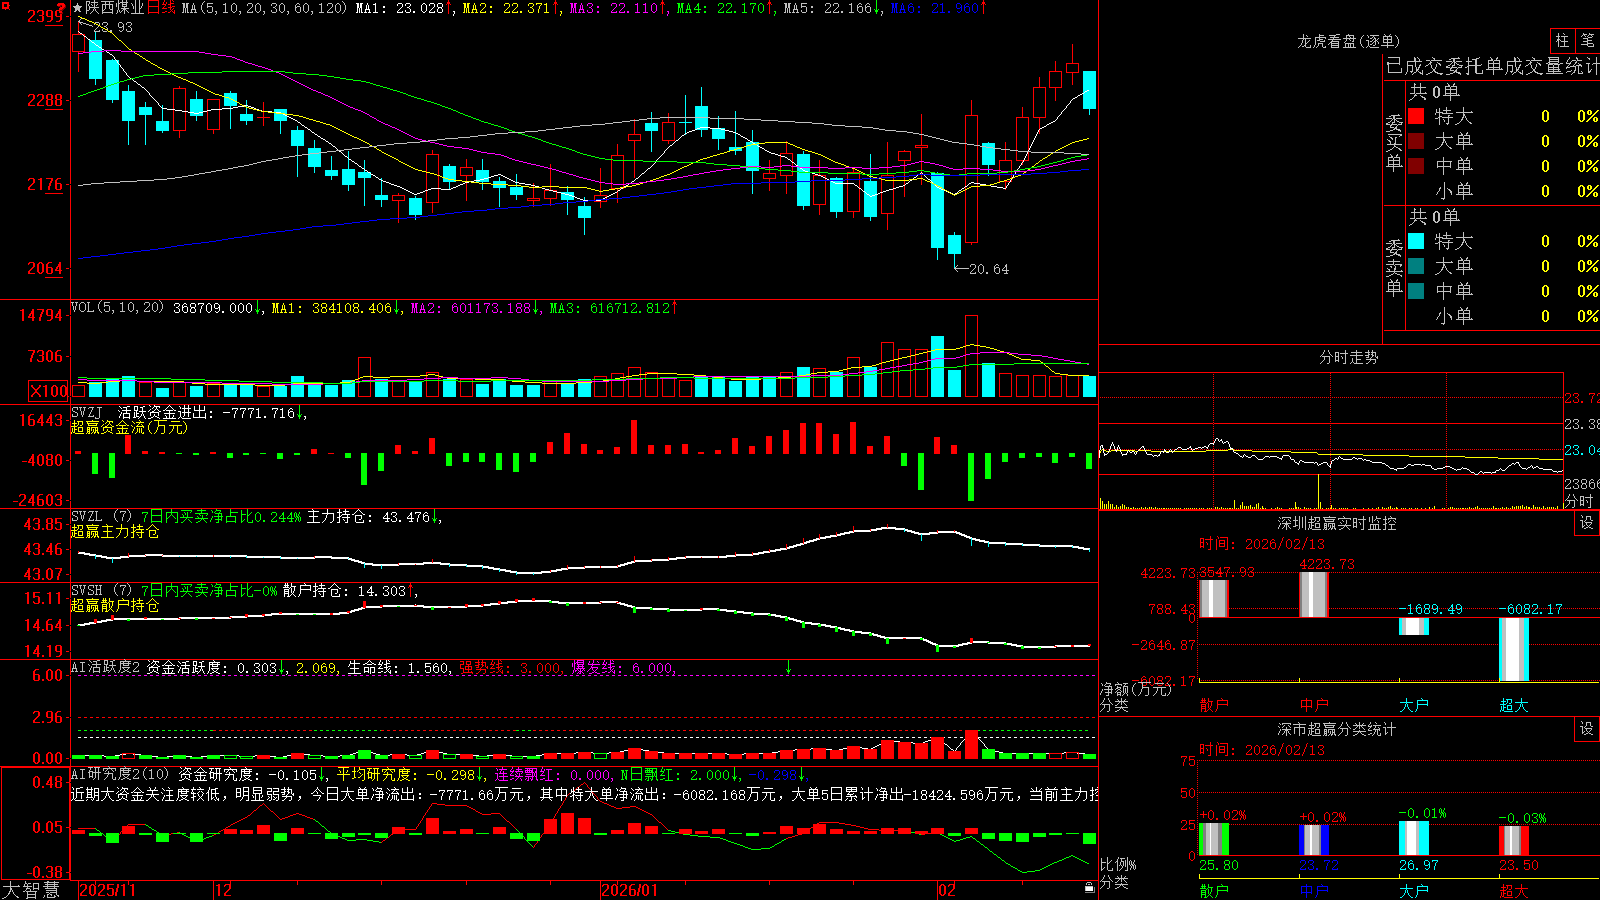Select the blue 中户 bar in 深市超赢分类统计
Viewport: 1600px width, 900px height.
coord(1313,840)
